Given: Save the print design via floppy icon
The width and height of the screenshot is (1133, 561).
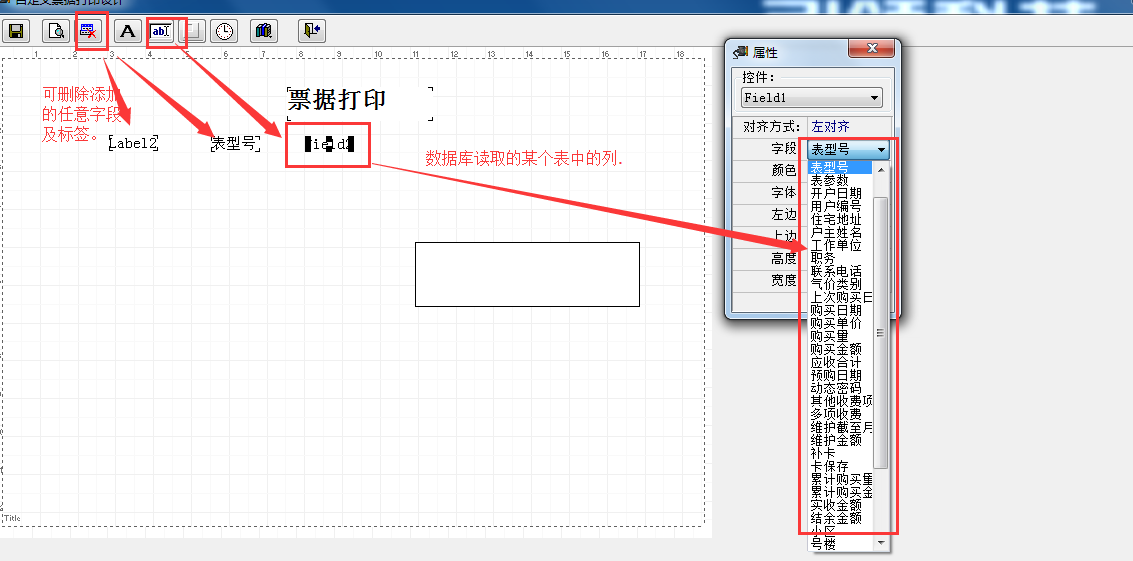Looking at the screenshot, I should 15,31.
